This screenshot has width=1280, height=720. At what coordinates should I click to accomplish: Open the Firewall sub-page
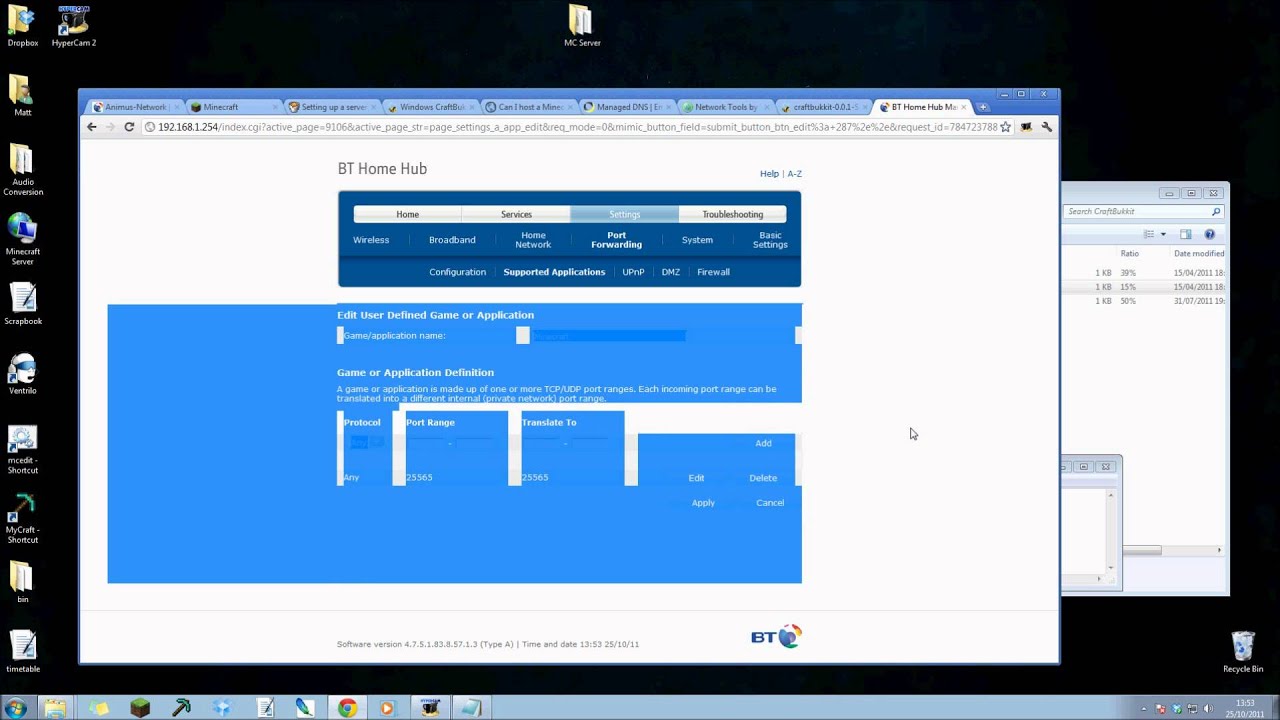[x=713, y=272]
